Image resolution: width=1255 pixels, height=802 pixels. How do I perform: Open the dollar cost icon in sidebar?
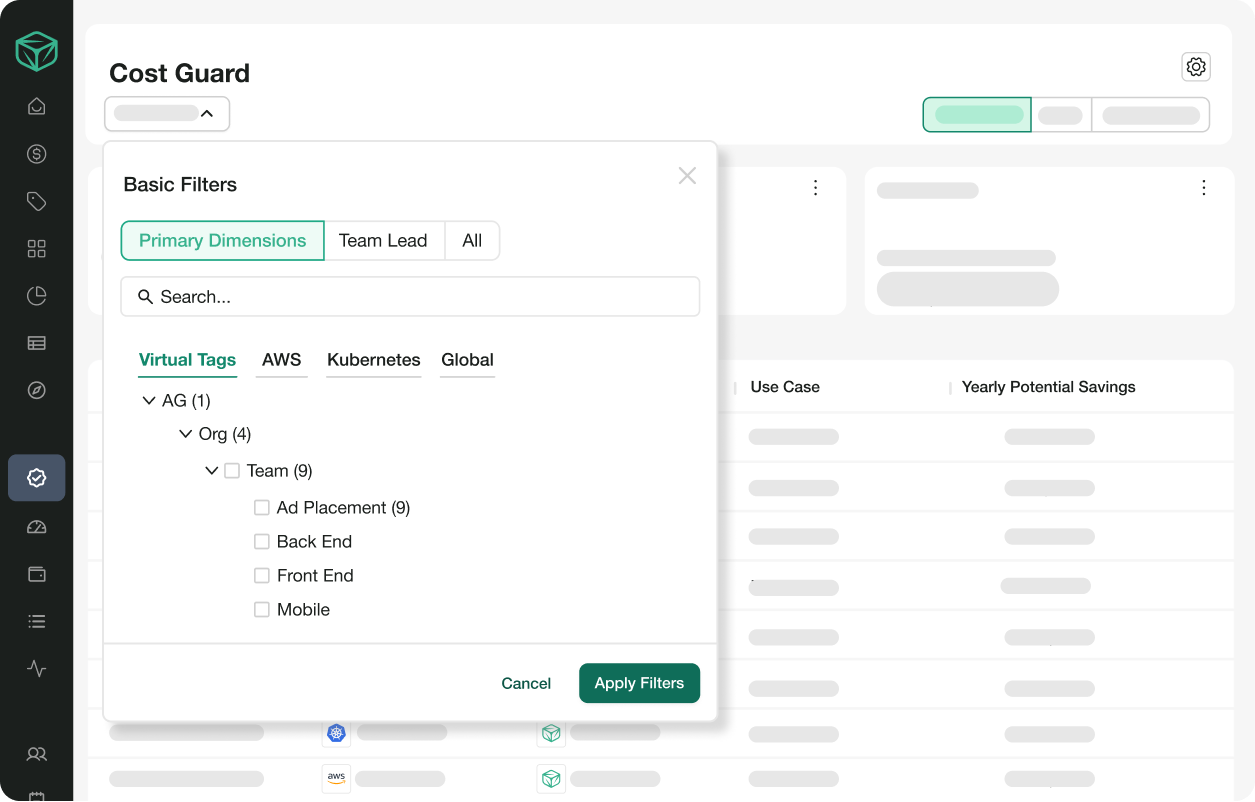(x=37, y=154)
